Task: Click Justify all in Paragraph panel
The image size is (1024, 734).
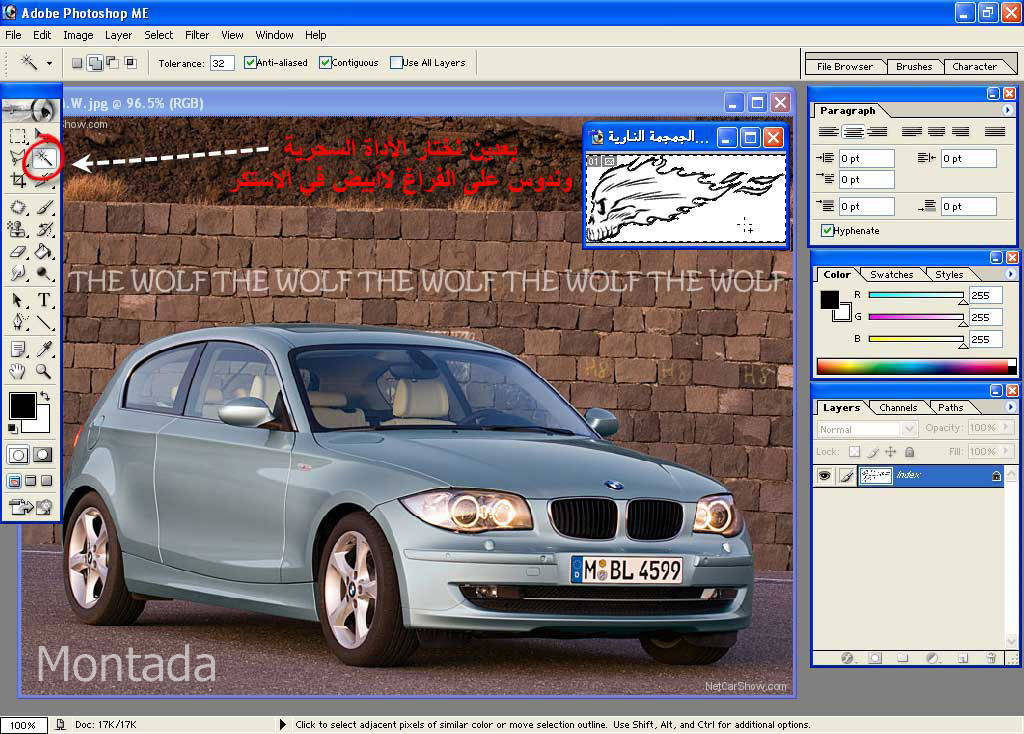Action: pos(995,132)
